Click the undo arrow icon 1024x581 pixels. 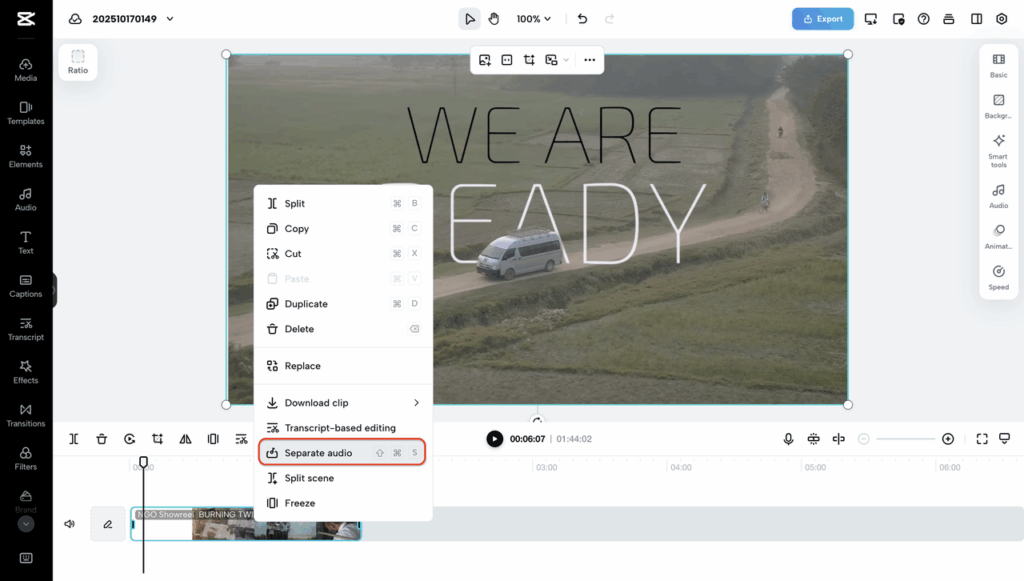click(x=583, y=19)
